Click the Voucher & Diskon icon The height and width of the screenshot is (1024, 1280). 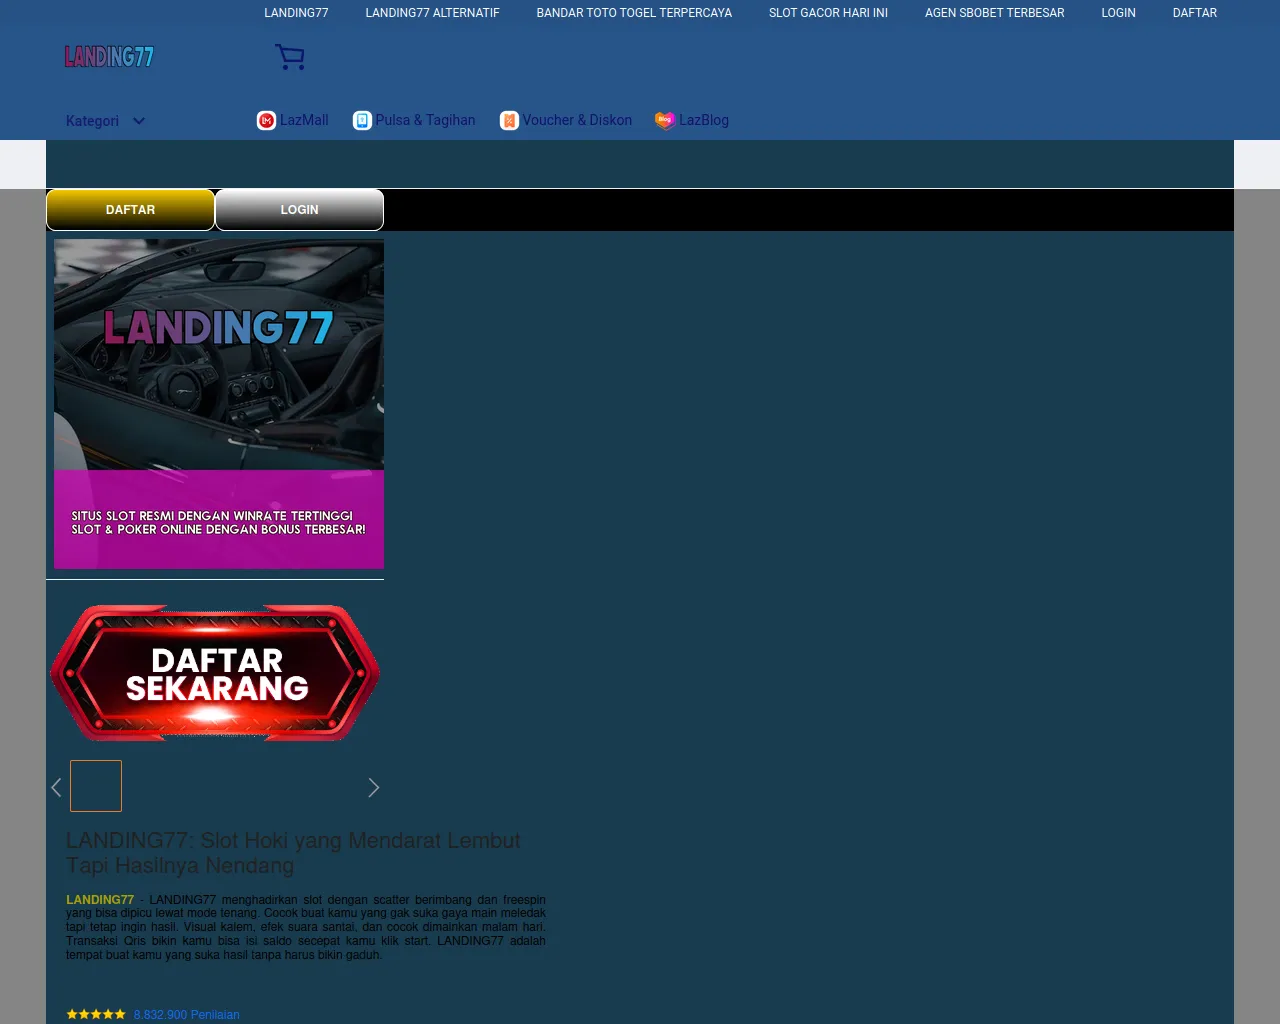pos(509,121)
